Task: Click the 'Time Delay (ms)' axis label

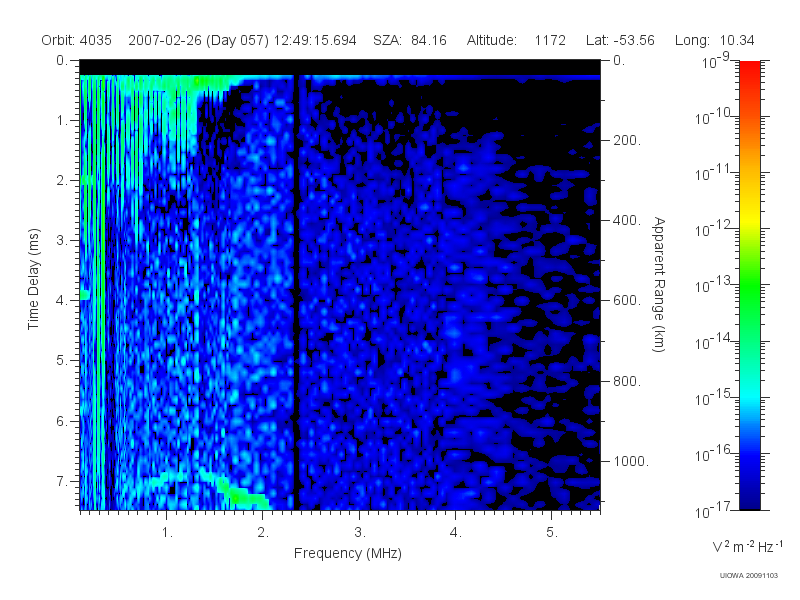Action: point(33,279)
